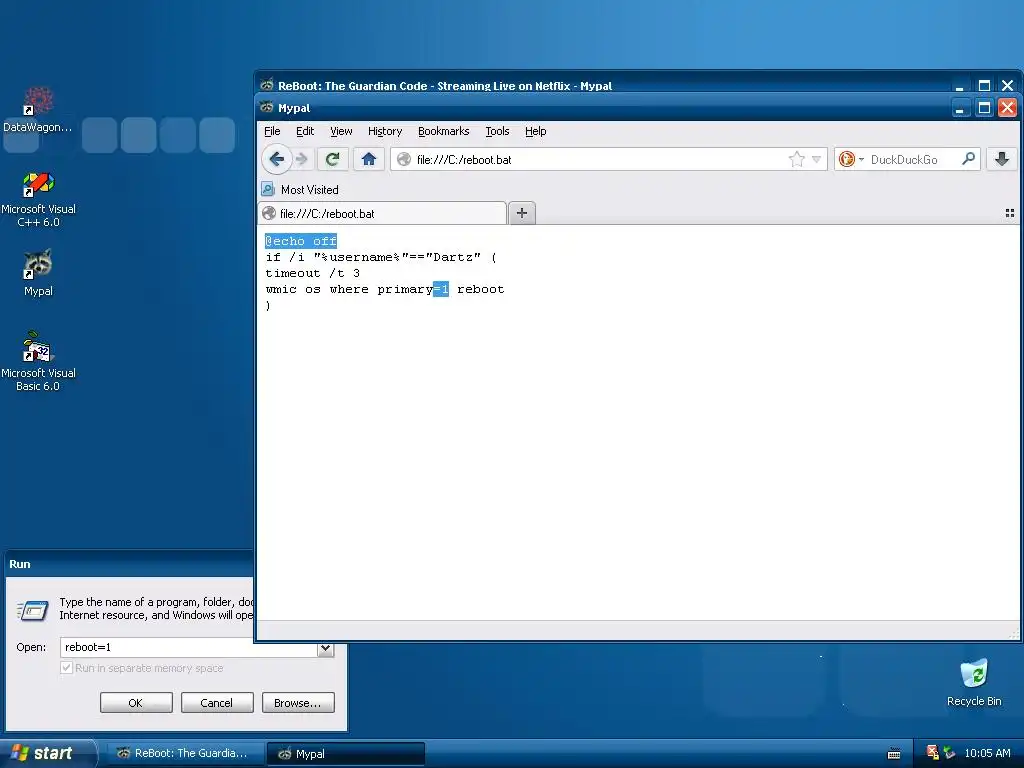Open Microsoft Visual C++ 6.0 desktop icon
This screenshot has height=768, width=1024.
pyautogui.click(x=38, y=199)
